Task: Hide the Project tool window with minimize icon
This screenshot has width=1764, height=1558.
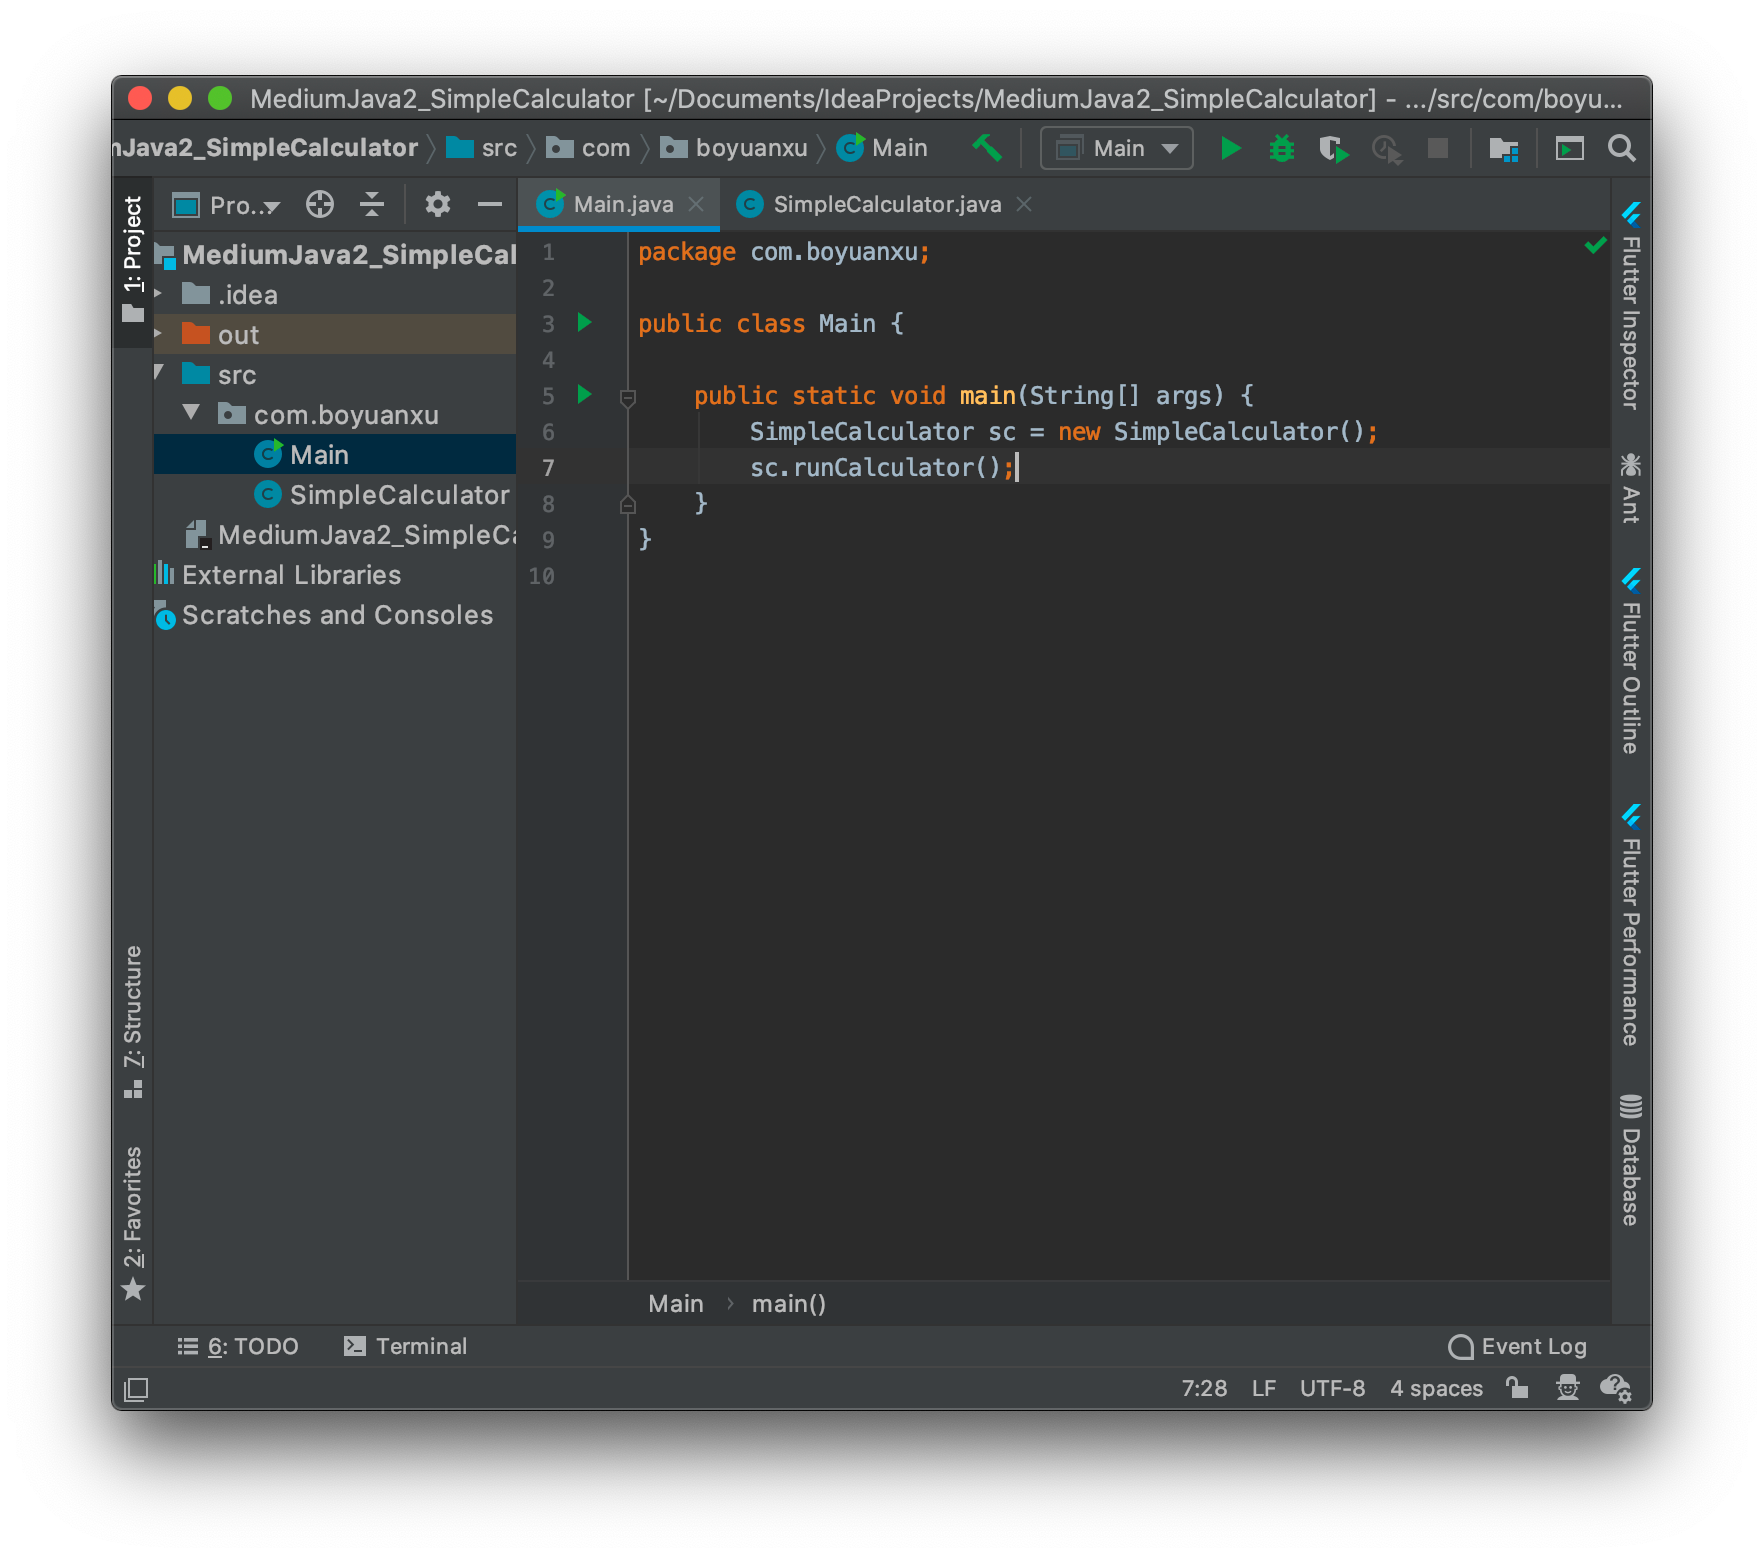Action: pyautogui.click(x=489, y=204)
